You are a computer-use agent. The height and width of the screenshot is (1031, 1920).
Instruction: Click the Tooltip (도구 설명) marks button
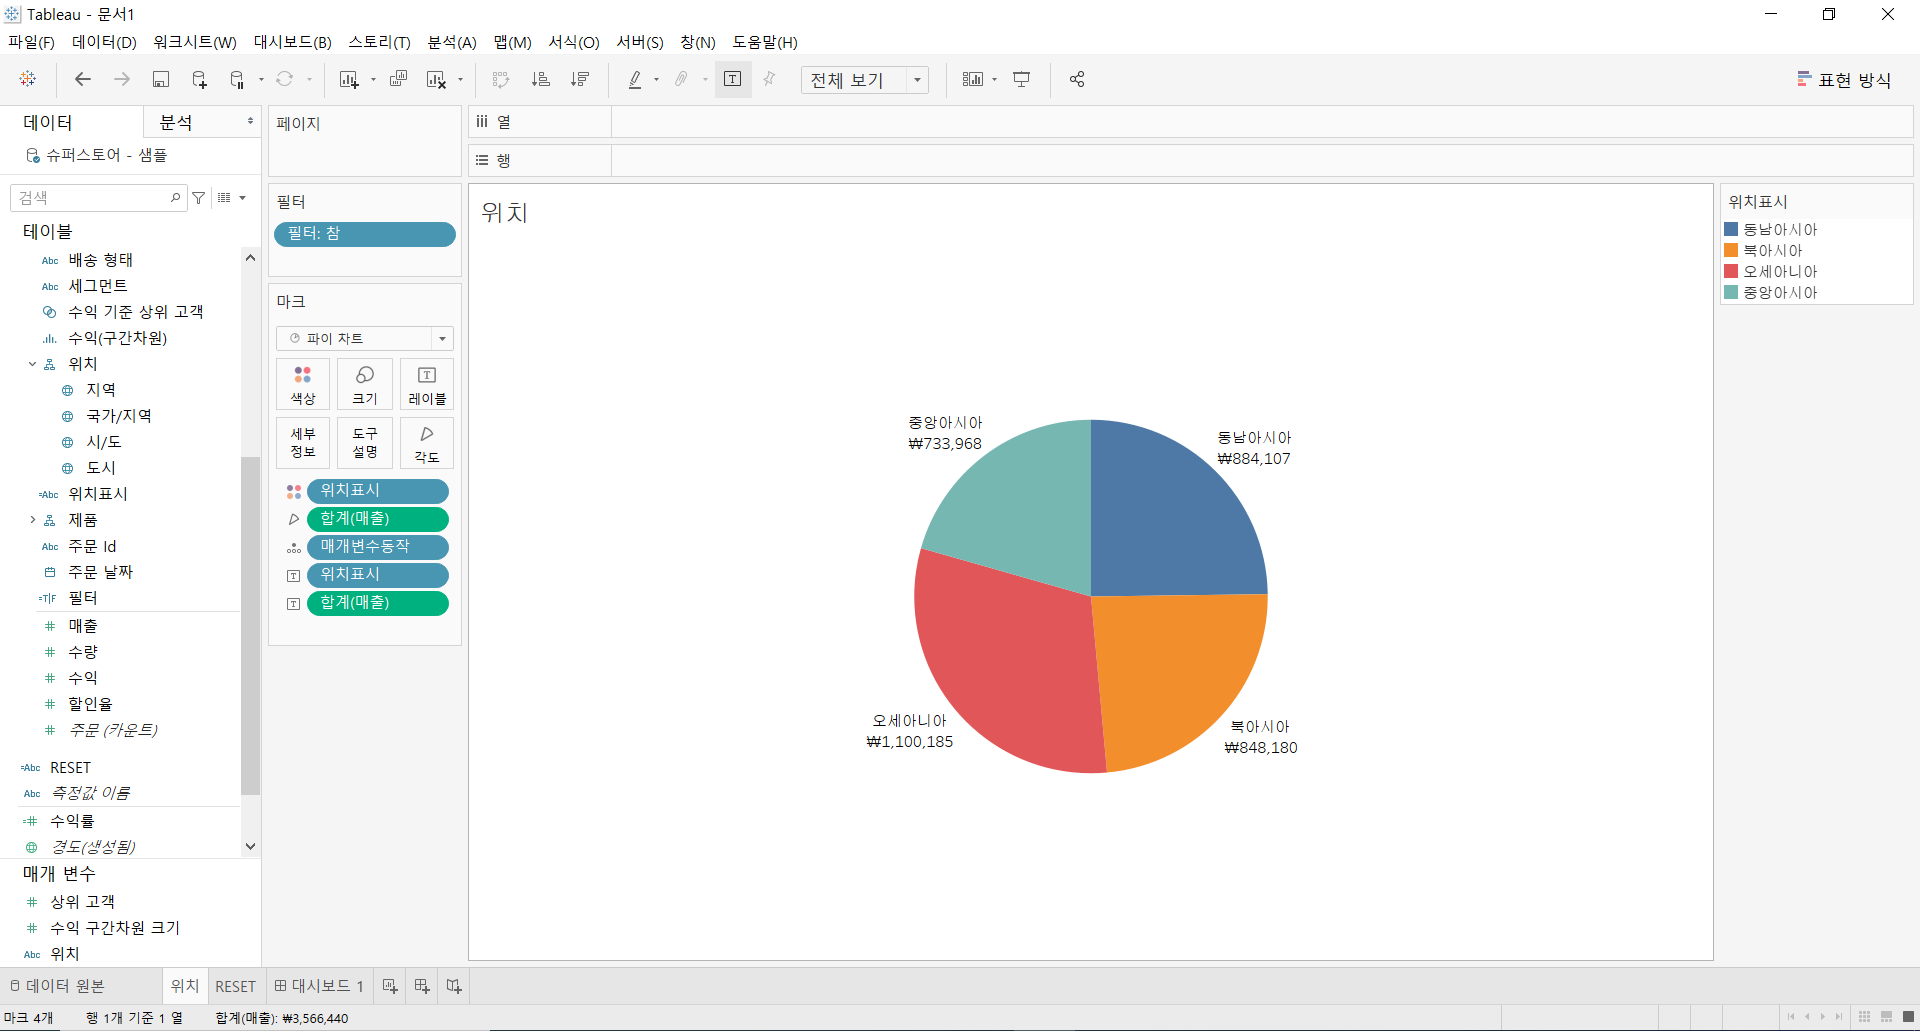[x=365, y=443]
